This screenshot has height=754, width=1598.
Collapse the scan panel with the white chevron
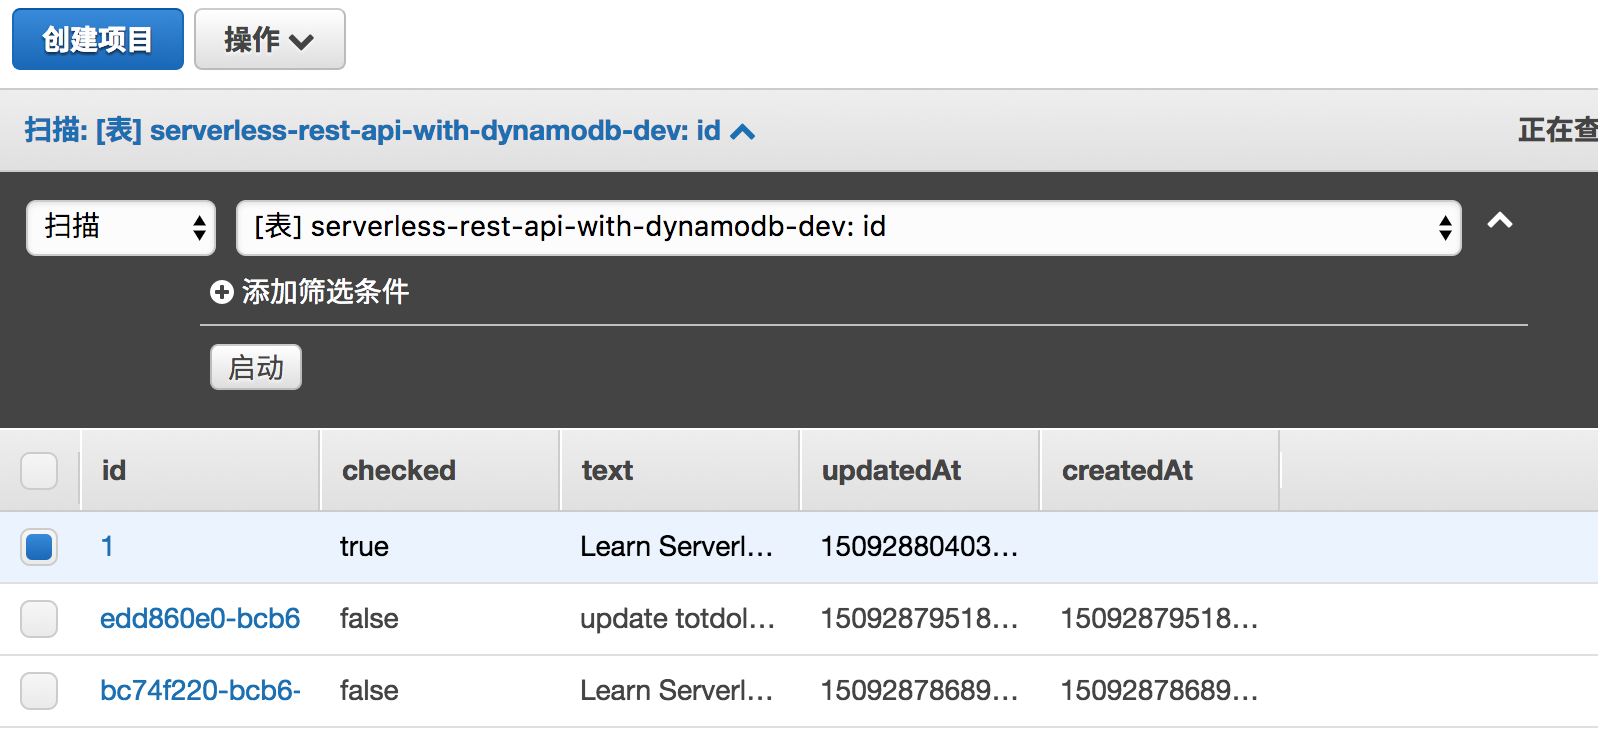pos(1500,221)
